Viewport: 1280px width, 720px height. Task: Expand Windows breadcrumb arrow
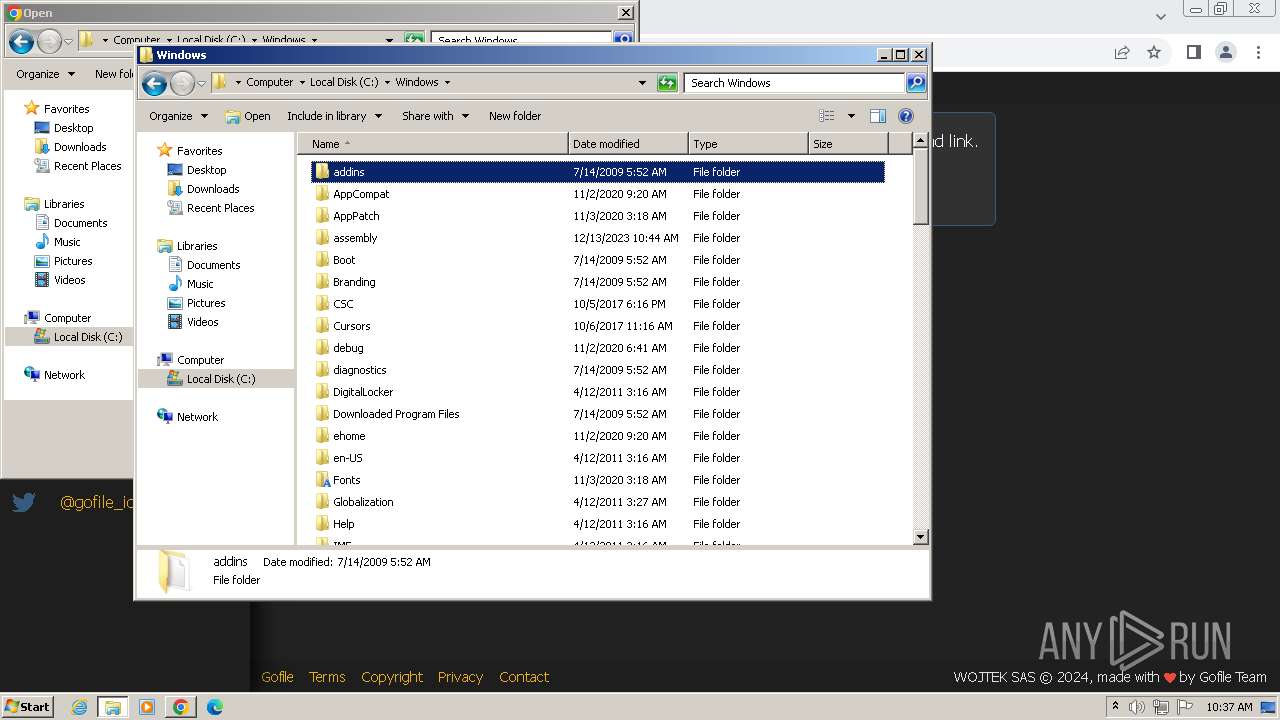(x=447, y=83)
